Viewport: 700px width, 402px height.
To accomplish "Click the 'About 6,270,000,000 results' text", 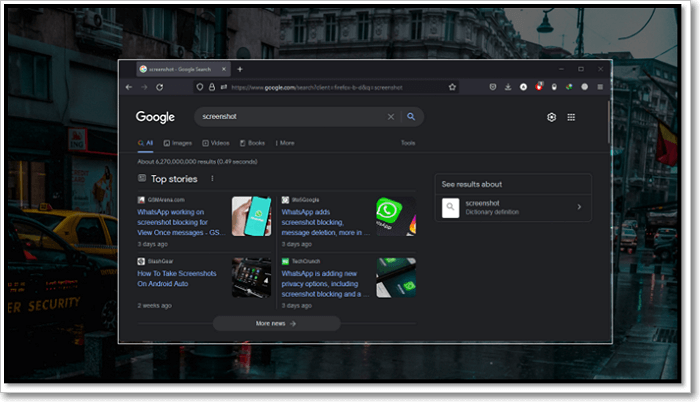I will pyautogui.click(x=197, y=162).
